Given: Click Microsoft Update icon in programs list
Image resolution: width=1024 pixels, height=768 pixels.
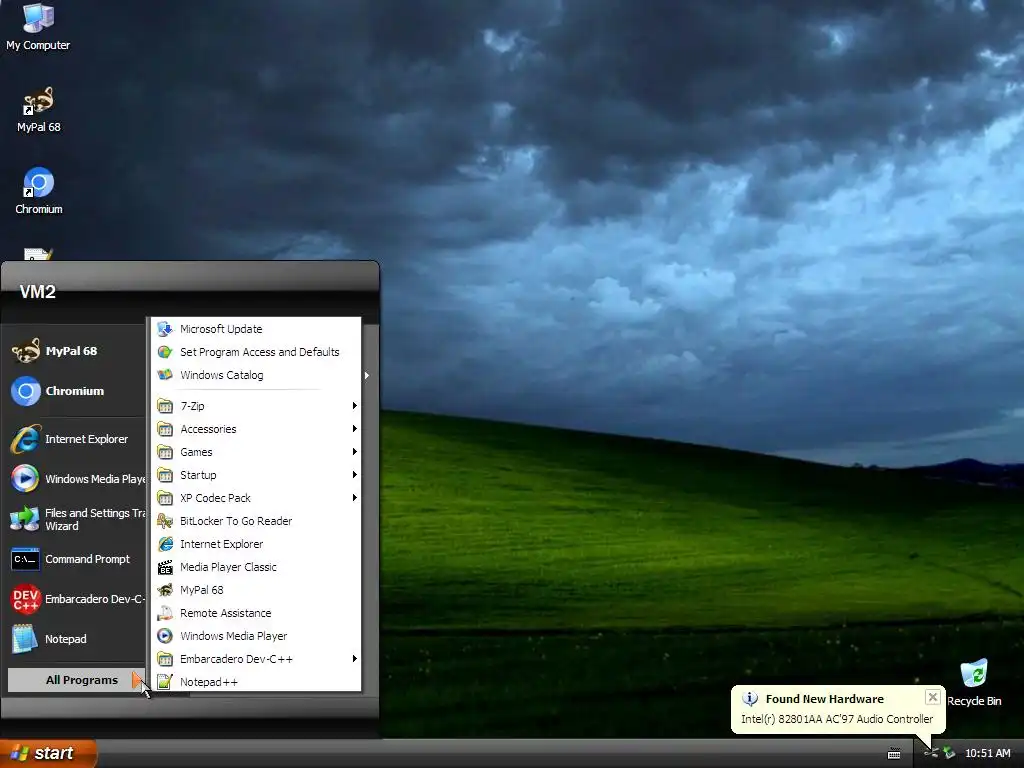Looking at the screenshot, I should tap(165, 329).
